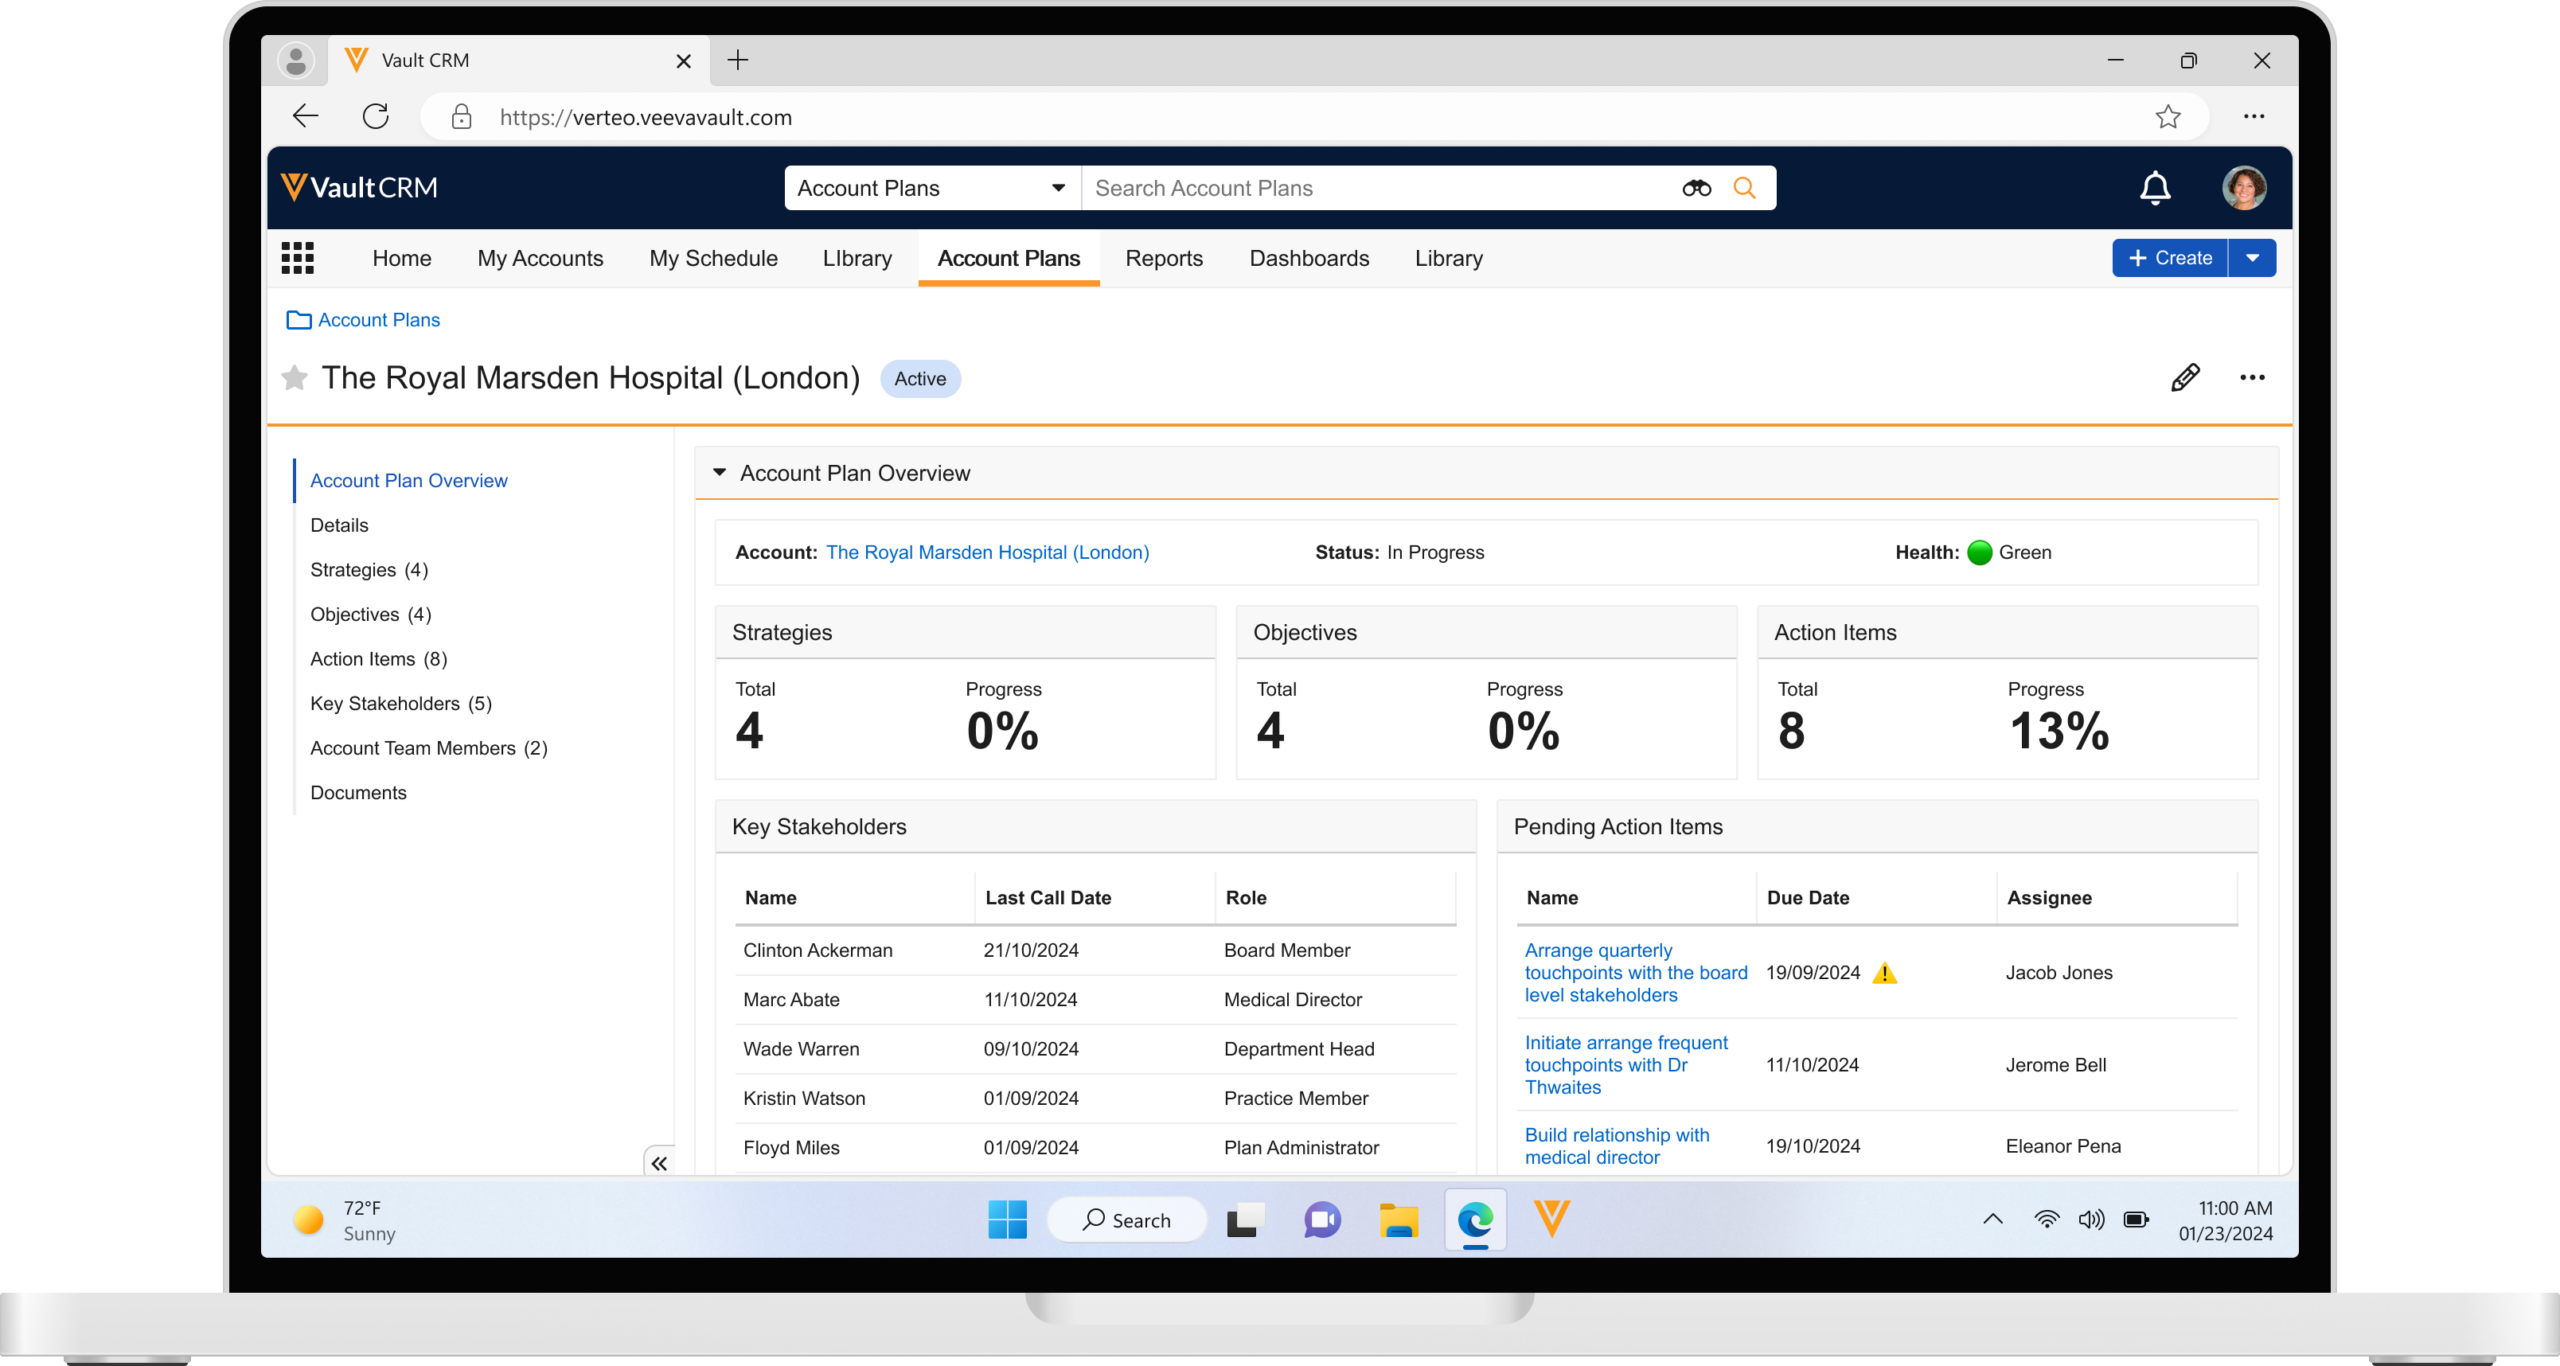Screen dimensions: 2560x1366
Task: Click the orange magnifier search icon
Action: pyautogui.click(x=1744, y=188)
